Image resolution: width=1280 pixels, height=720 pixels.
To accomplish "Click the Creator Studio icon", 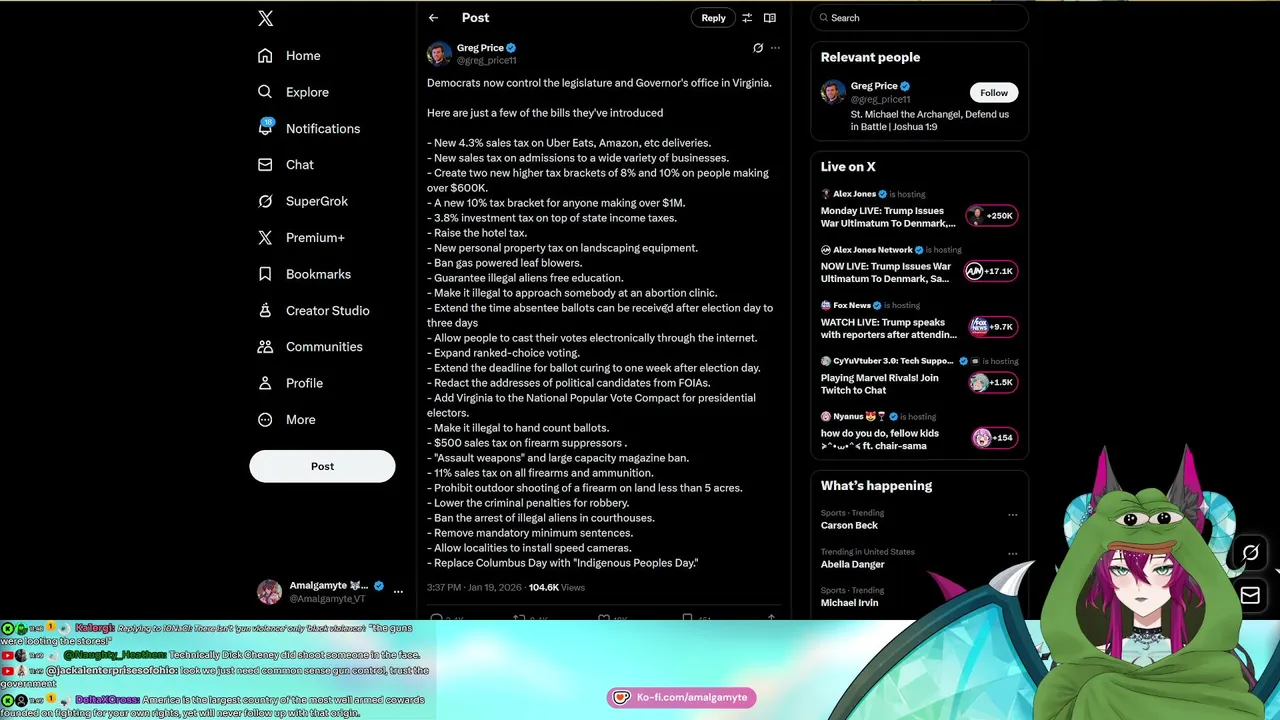I will pyautogui.click(x=265, y=310).
